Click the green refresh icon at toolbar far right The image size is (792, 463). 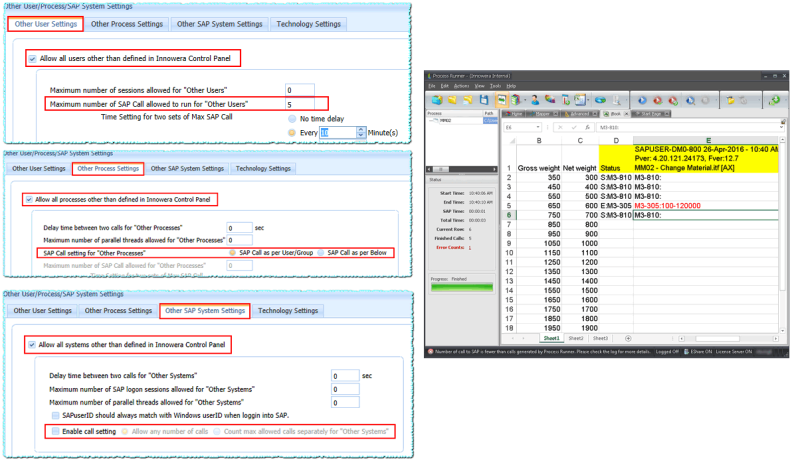pyautogui.click(x=774, y=100)
